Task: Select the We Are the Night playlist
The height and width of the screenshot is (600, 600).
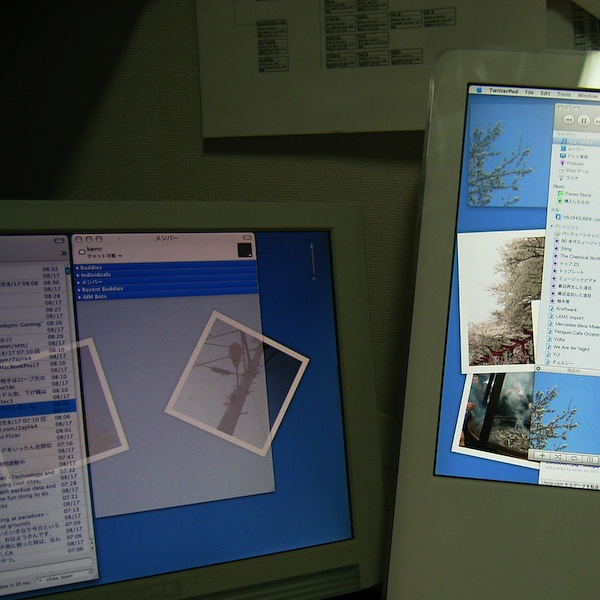Action: click(568, 348)
